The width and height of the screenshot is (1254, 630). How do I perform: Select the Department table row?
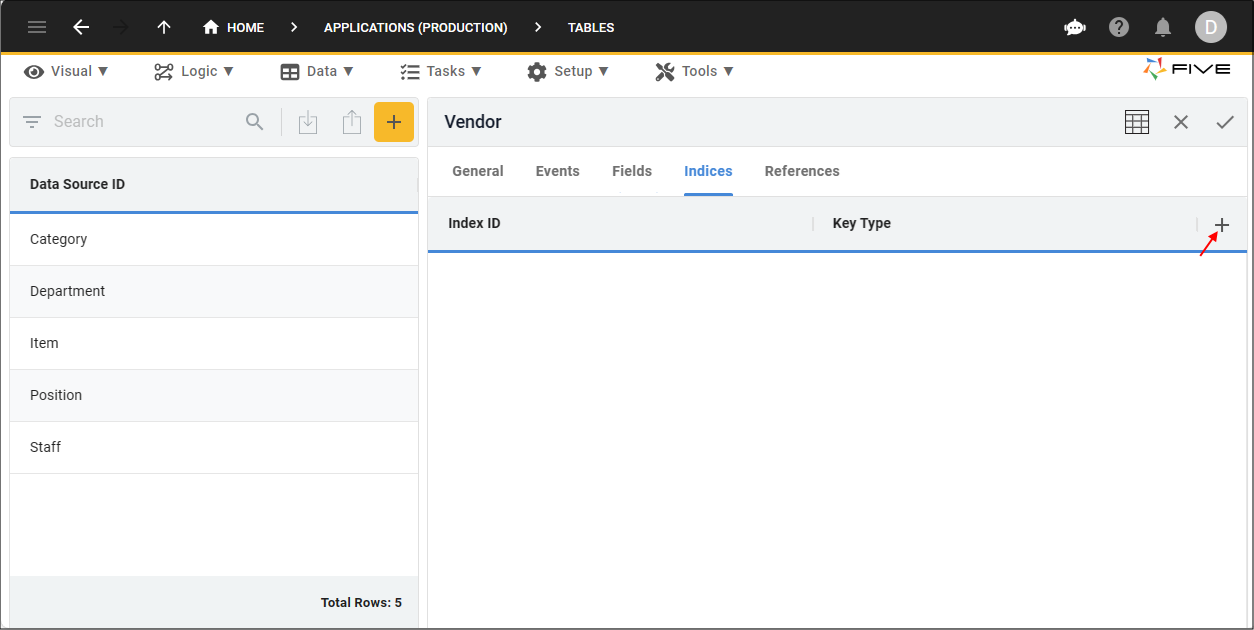point(214,291)
